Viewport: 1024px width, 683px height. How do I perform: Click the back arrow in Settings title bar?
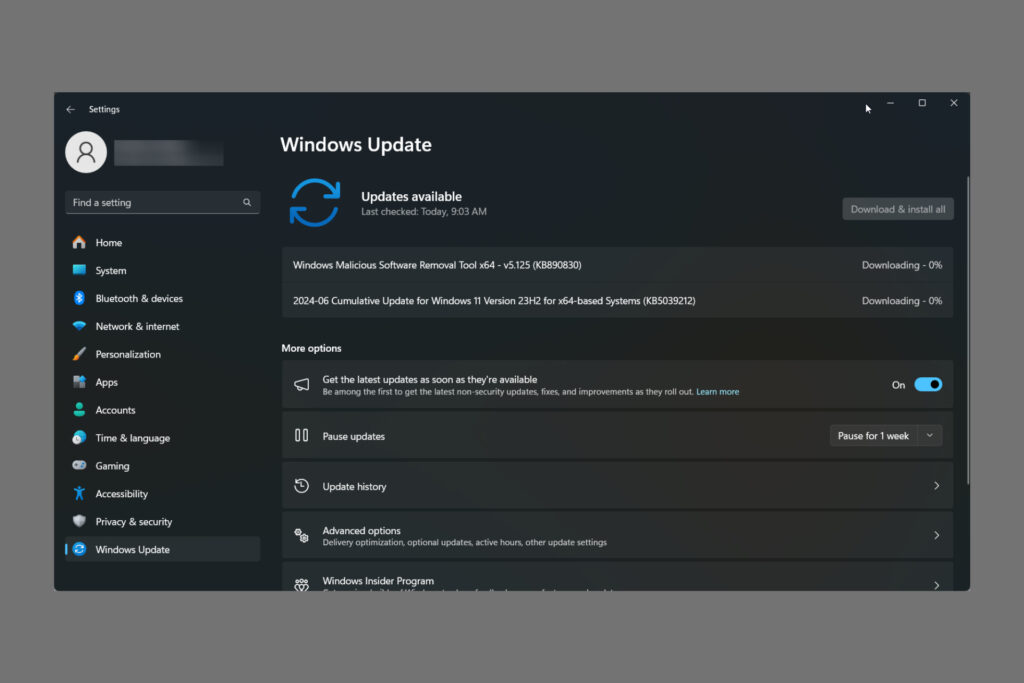click(71, 109)
